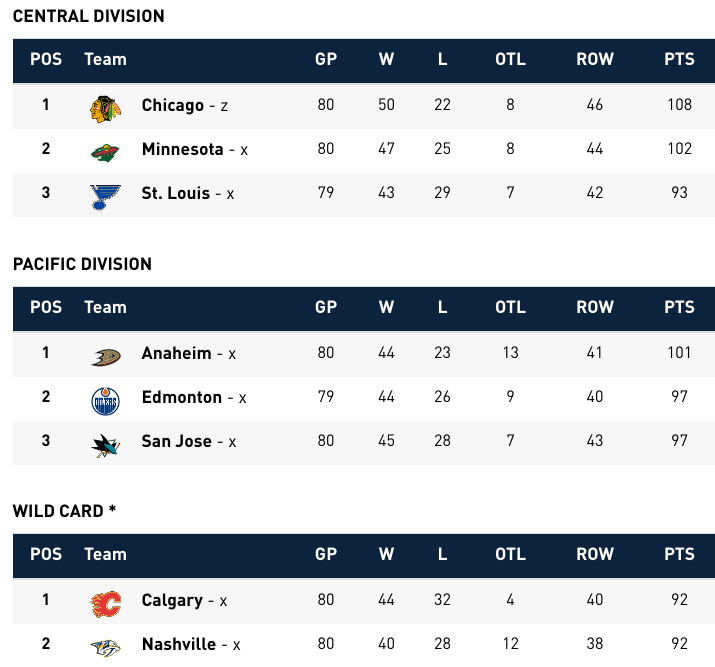Open the Minnesota team link
Screen dimensions: 715x667
pyautogui.click(x=182, y=149)
